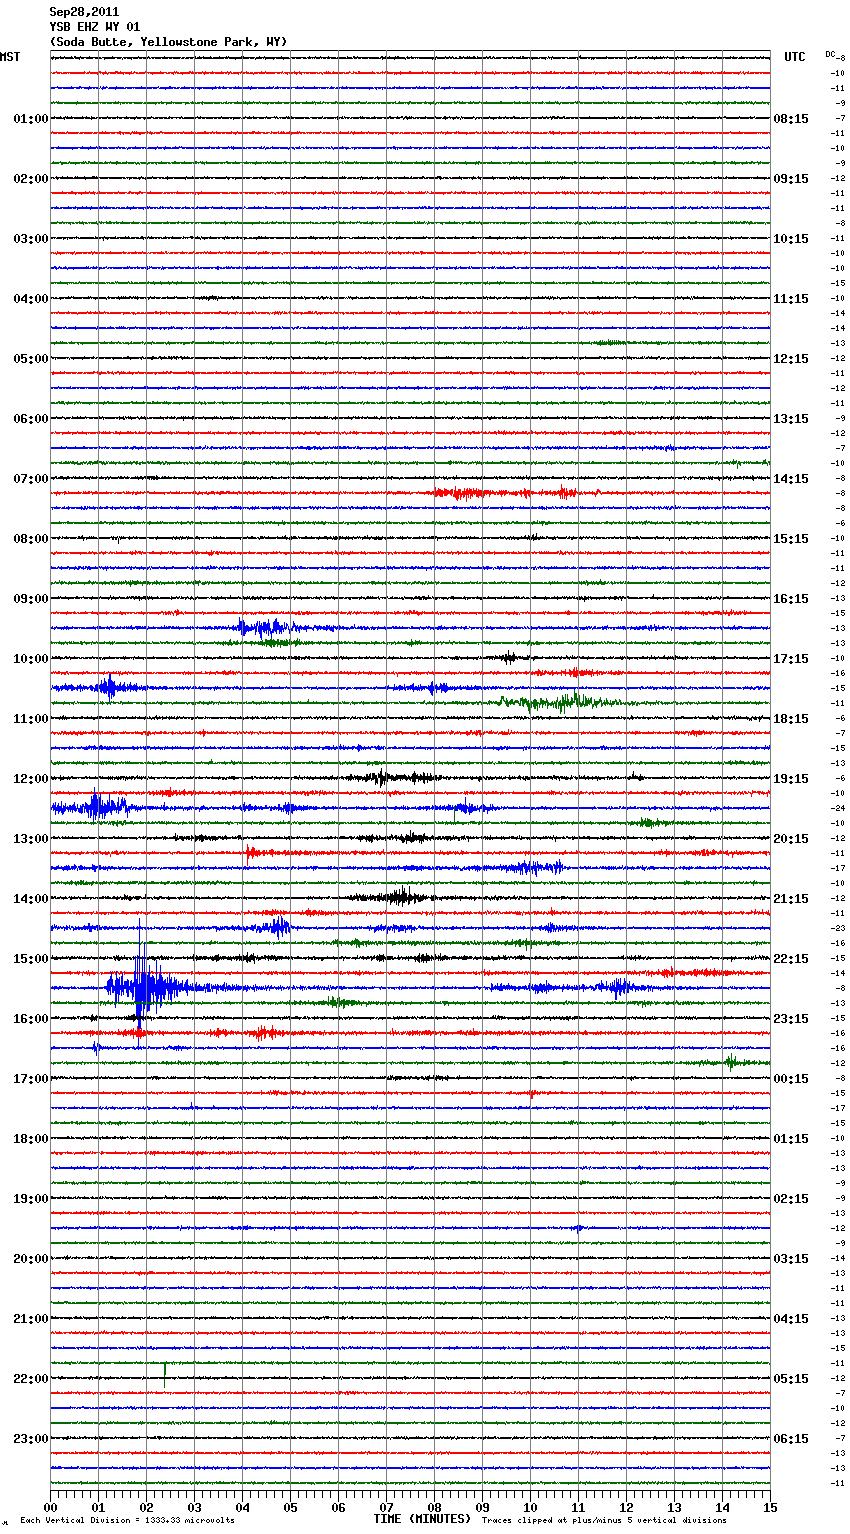Select the 11:00 MST time label
This screenshot has height=1534, width=850.
31,719
